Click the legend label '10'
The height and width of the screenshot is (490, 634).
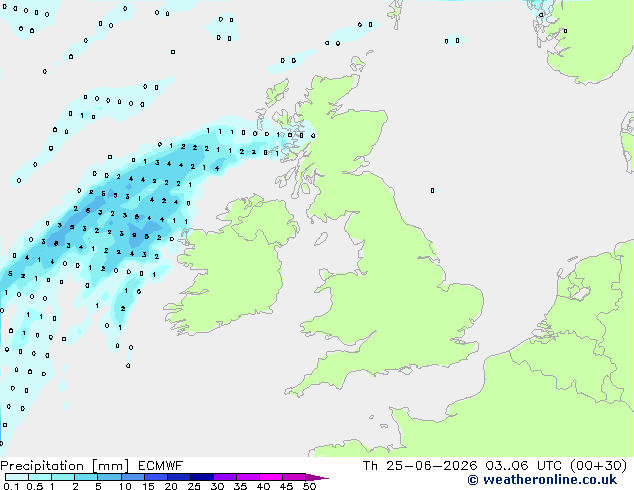(x=125, y=486)
